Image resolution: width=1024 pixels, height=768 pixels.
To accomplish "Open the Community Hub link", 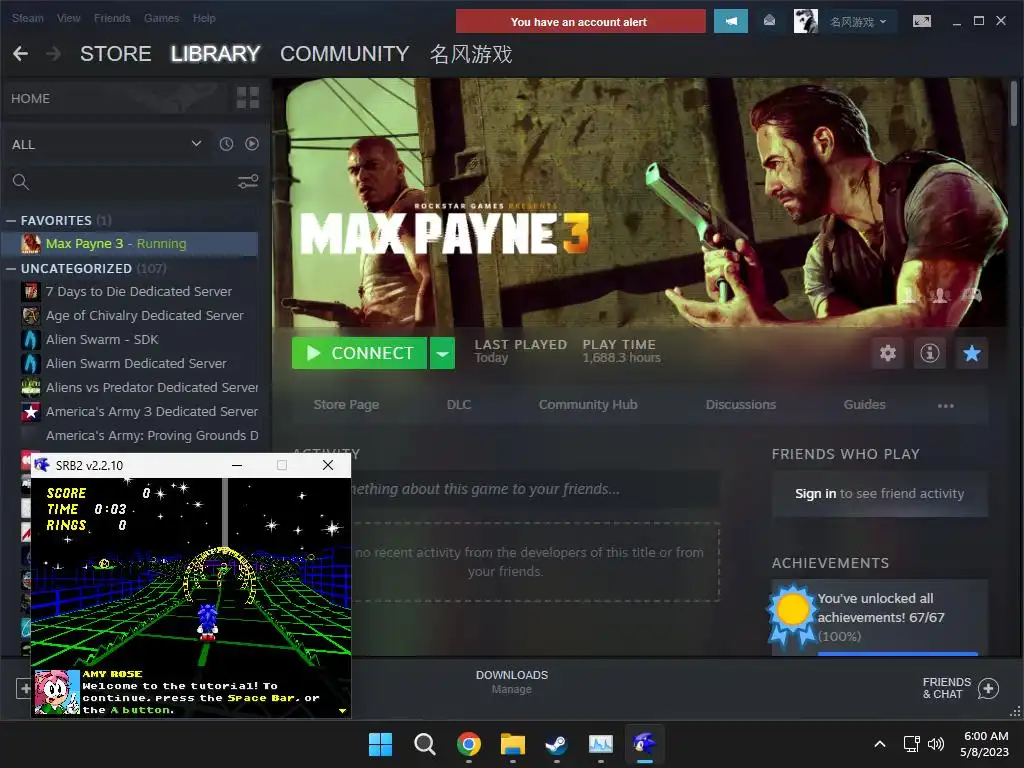I will point(588,404).
